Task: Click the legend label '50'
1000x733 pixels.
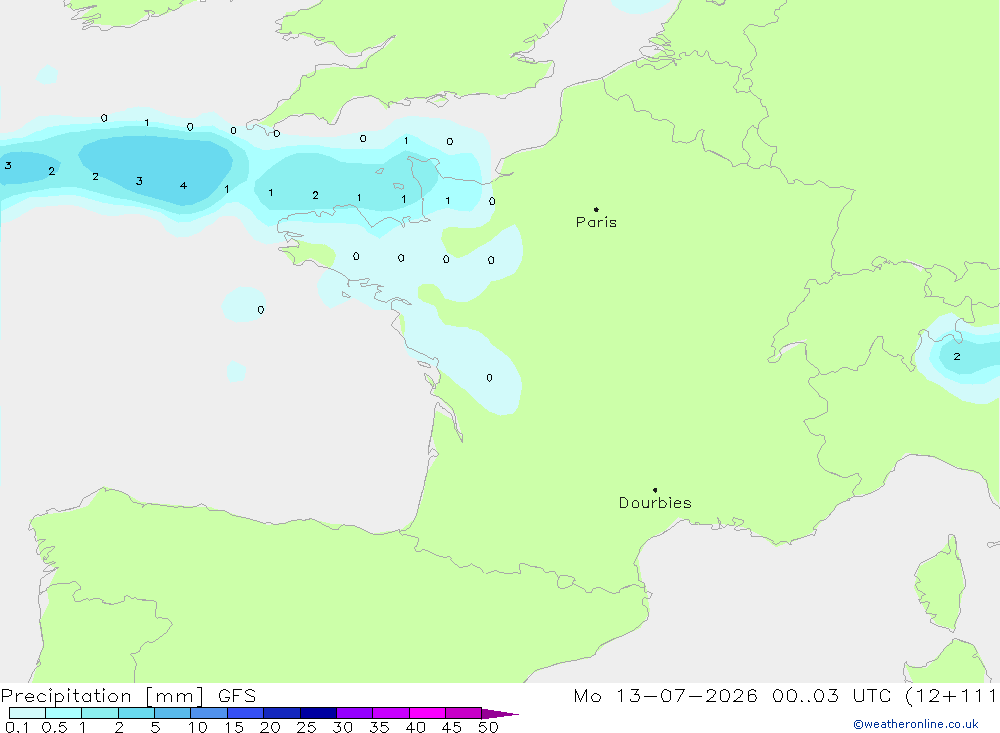Action: (489, 727)
